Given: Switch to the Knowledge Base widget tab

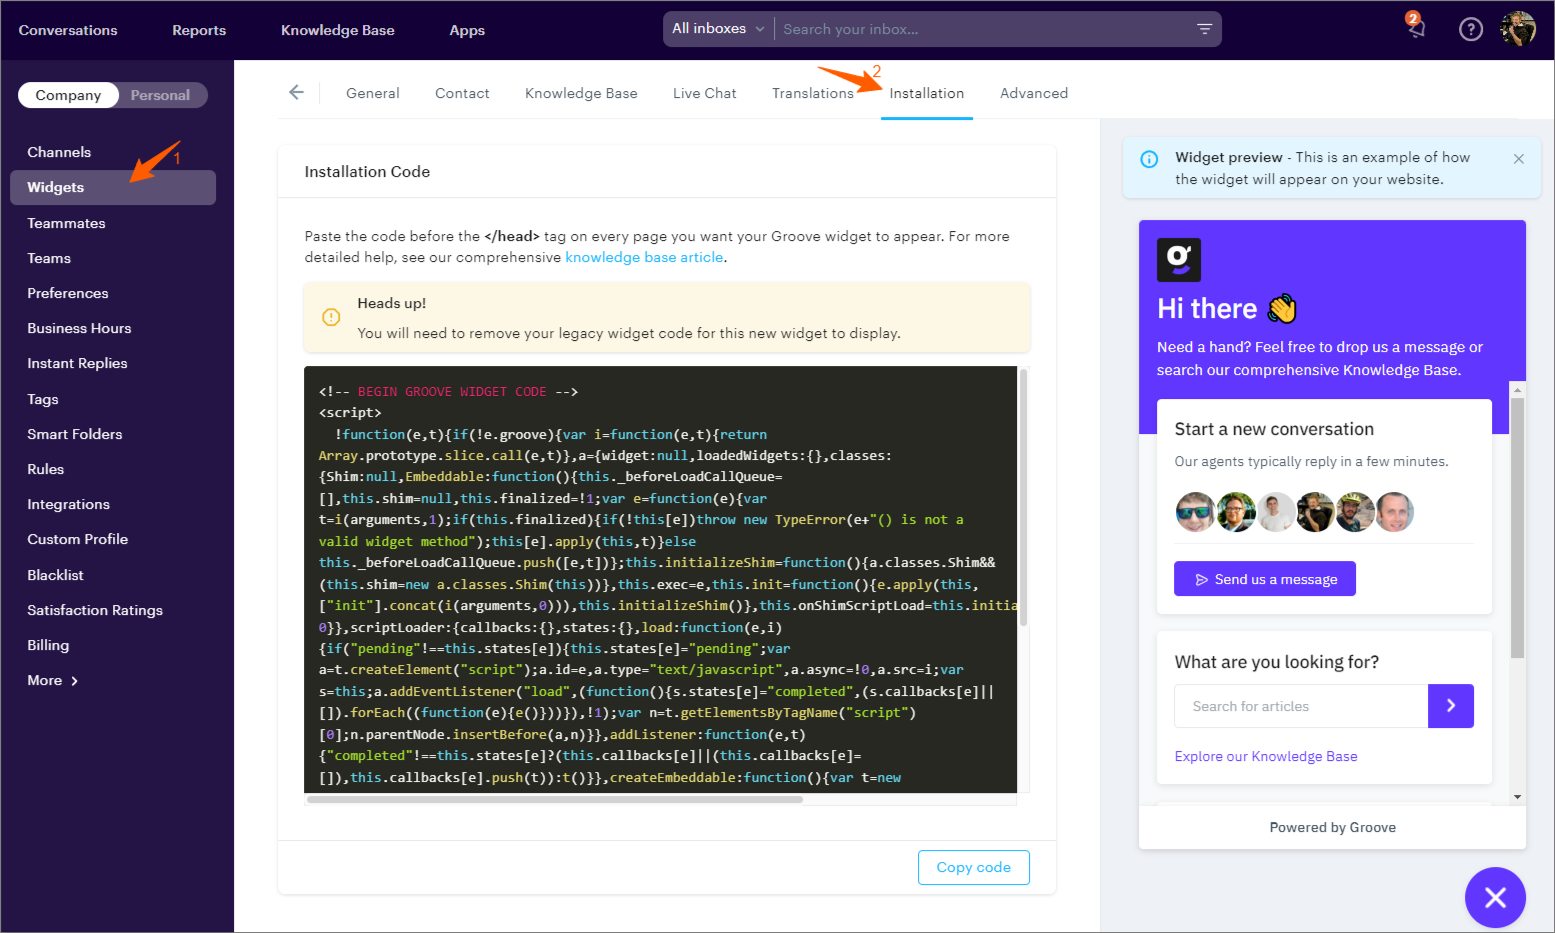Looking at the screenshot, I should (x=581, y=93).
